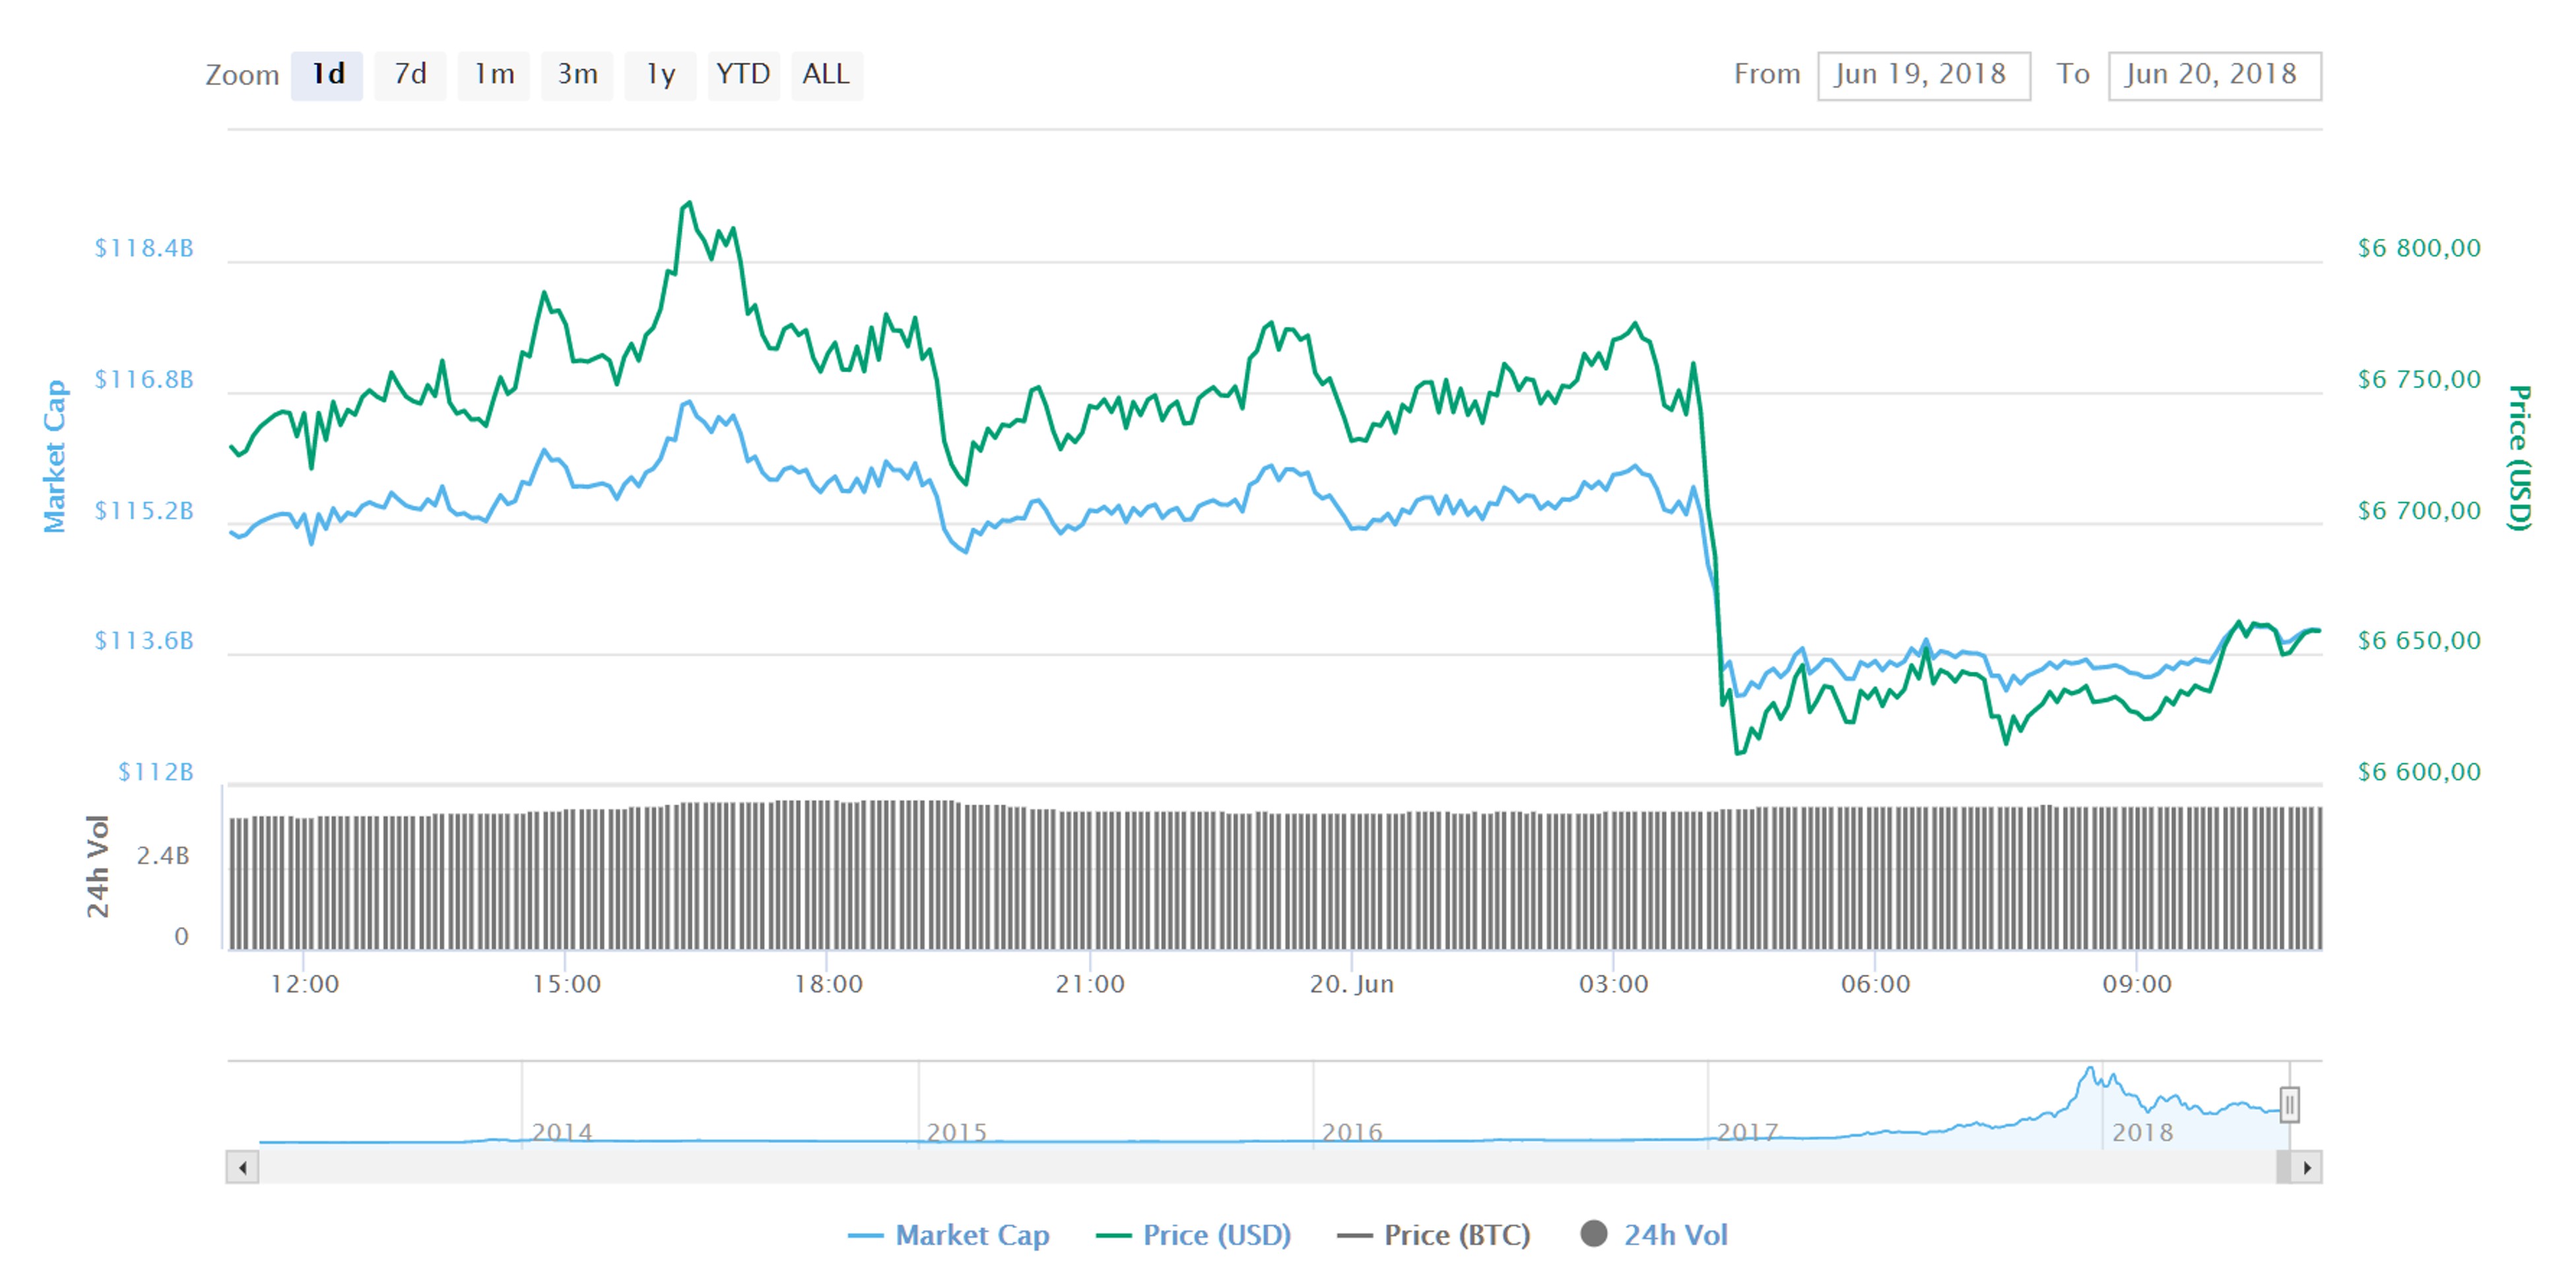This screenshot has width=2576, height=1267.
Task: Click the 2018 navigator label
Action: 2142,1132
